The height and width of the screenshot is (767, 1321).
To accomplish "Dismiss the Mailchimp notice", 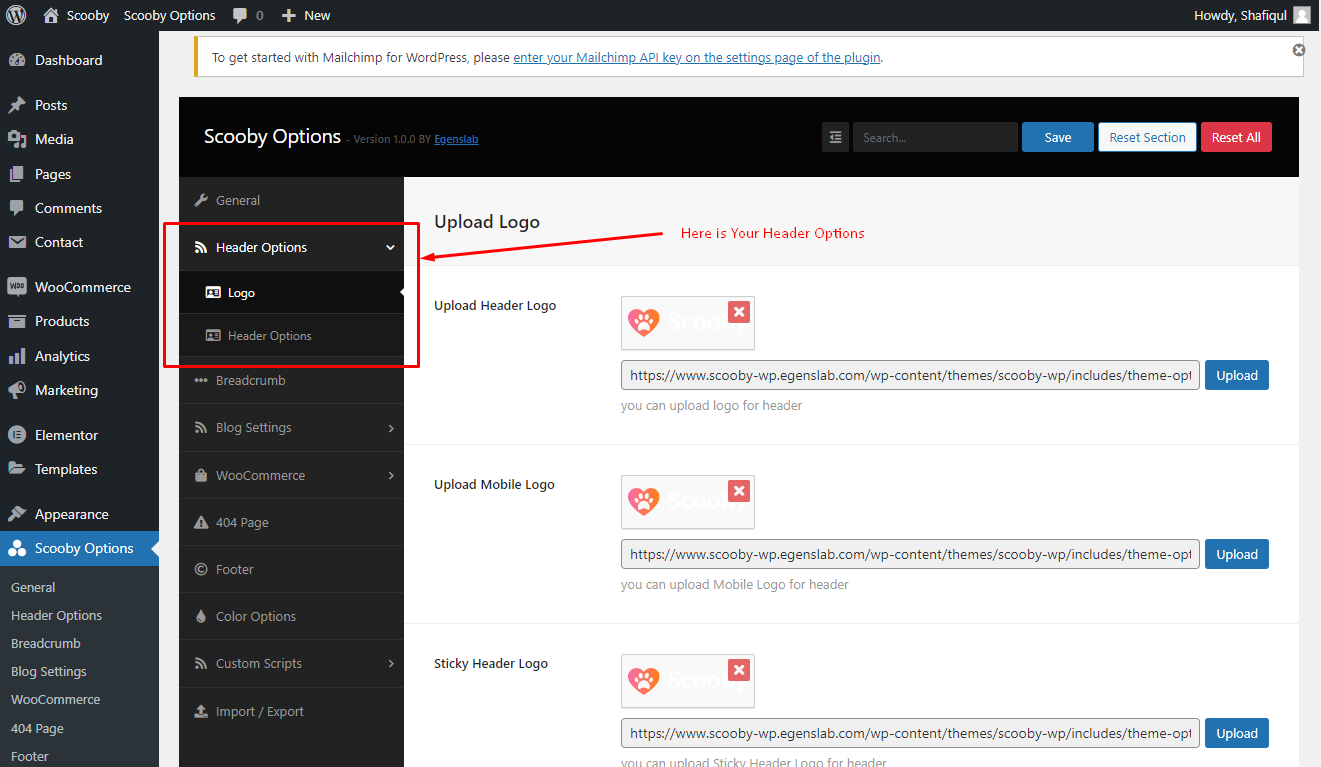I will click(1298, 50).
